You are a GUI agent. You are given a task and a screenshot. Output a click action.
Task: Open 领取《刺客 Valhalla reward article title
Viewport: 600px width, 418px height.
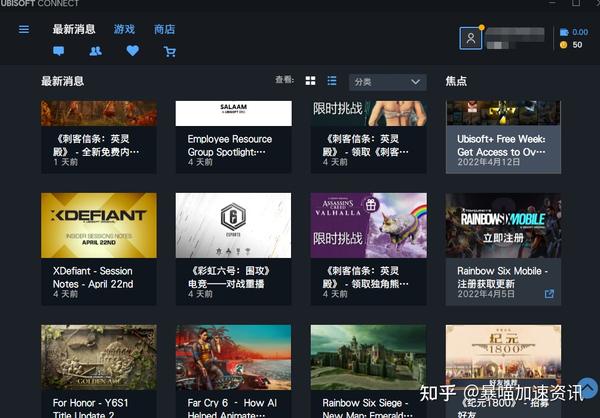tap(365, 145)
